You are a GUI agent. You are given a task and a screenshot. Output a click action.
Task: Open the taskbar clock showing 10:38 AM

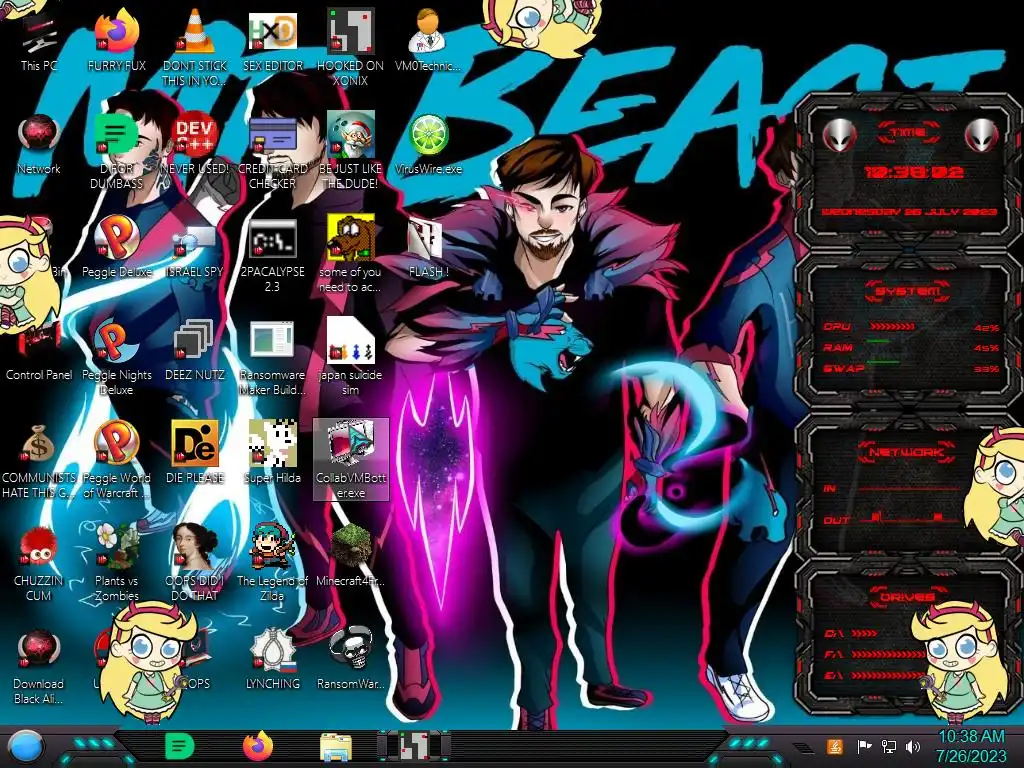(x=971, y=746)
